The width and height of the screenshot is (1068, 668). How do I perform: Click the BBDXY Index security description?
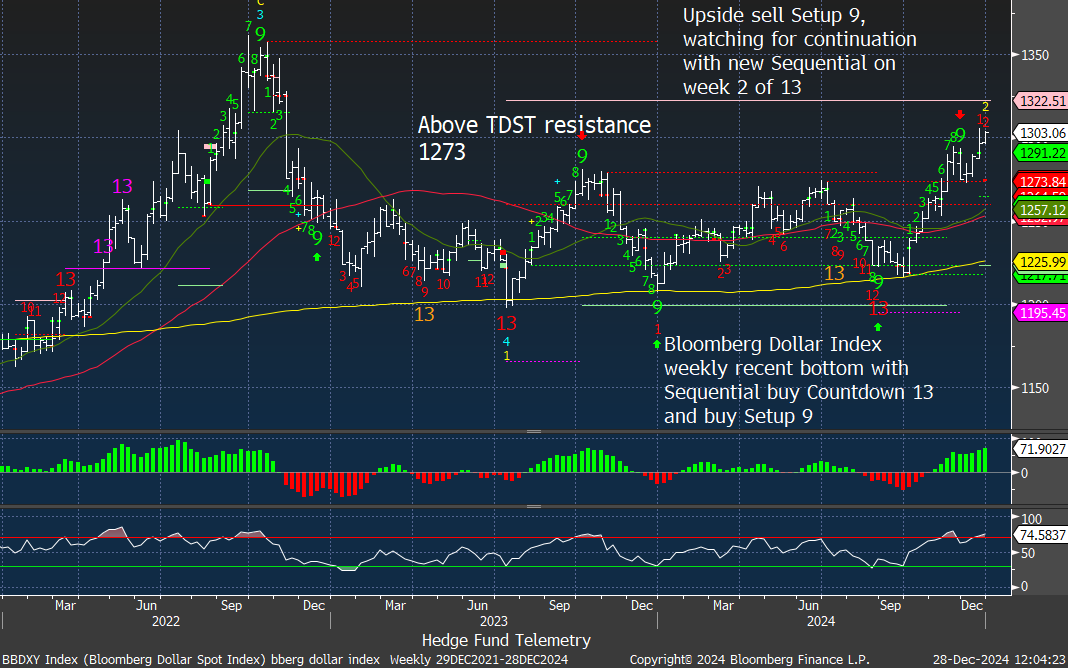pos(191,660)
